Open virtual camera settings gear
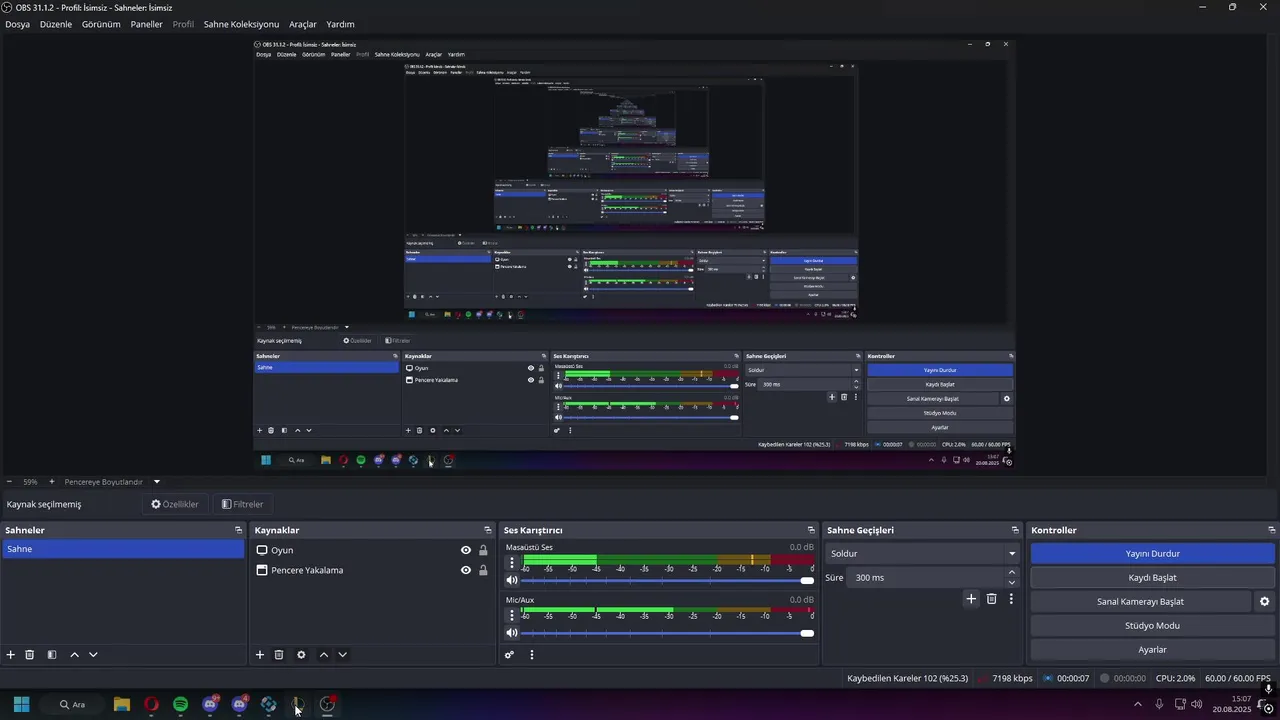1280x720 pixels. tap(1264, 602)
